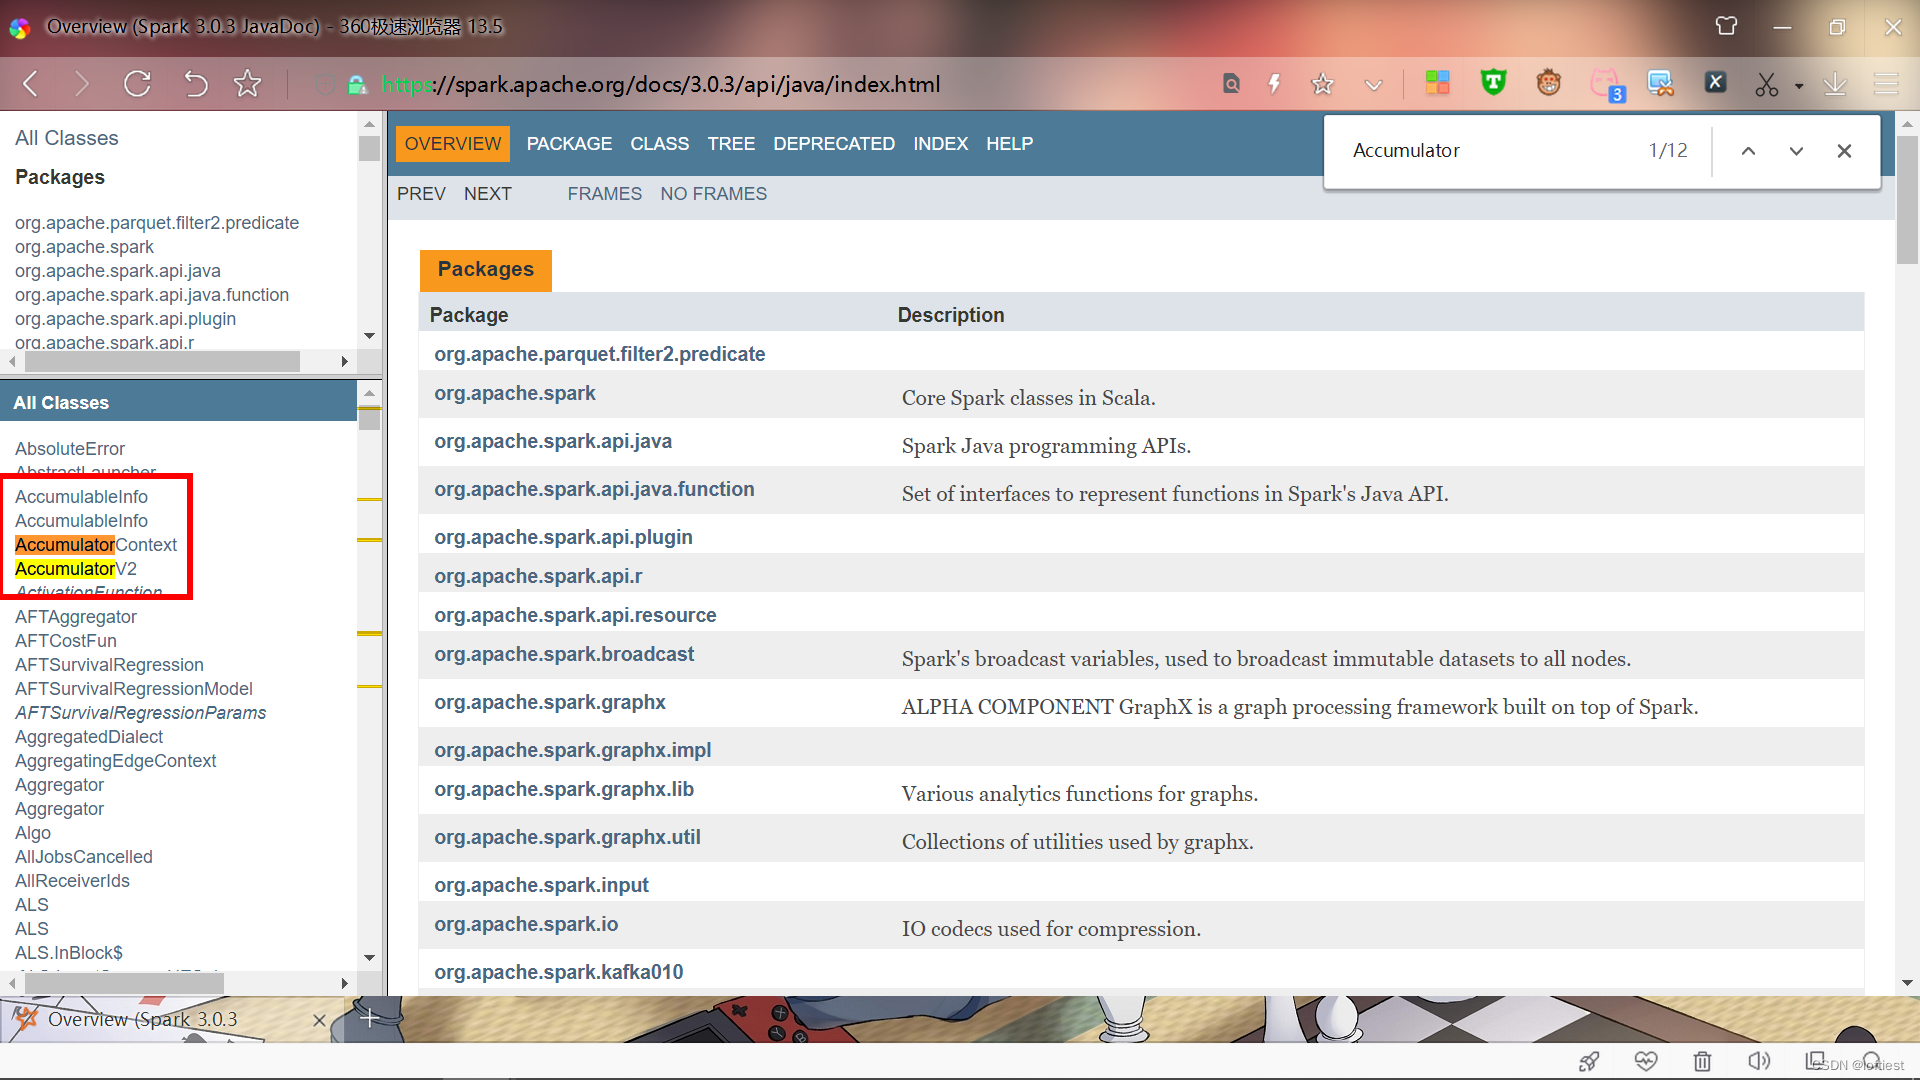Activate the lightning speed-boost icon
This screenshot has height=1080, width=1920.
[1273, 83]
